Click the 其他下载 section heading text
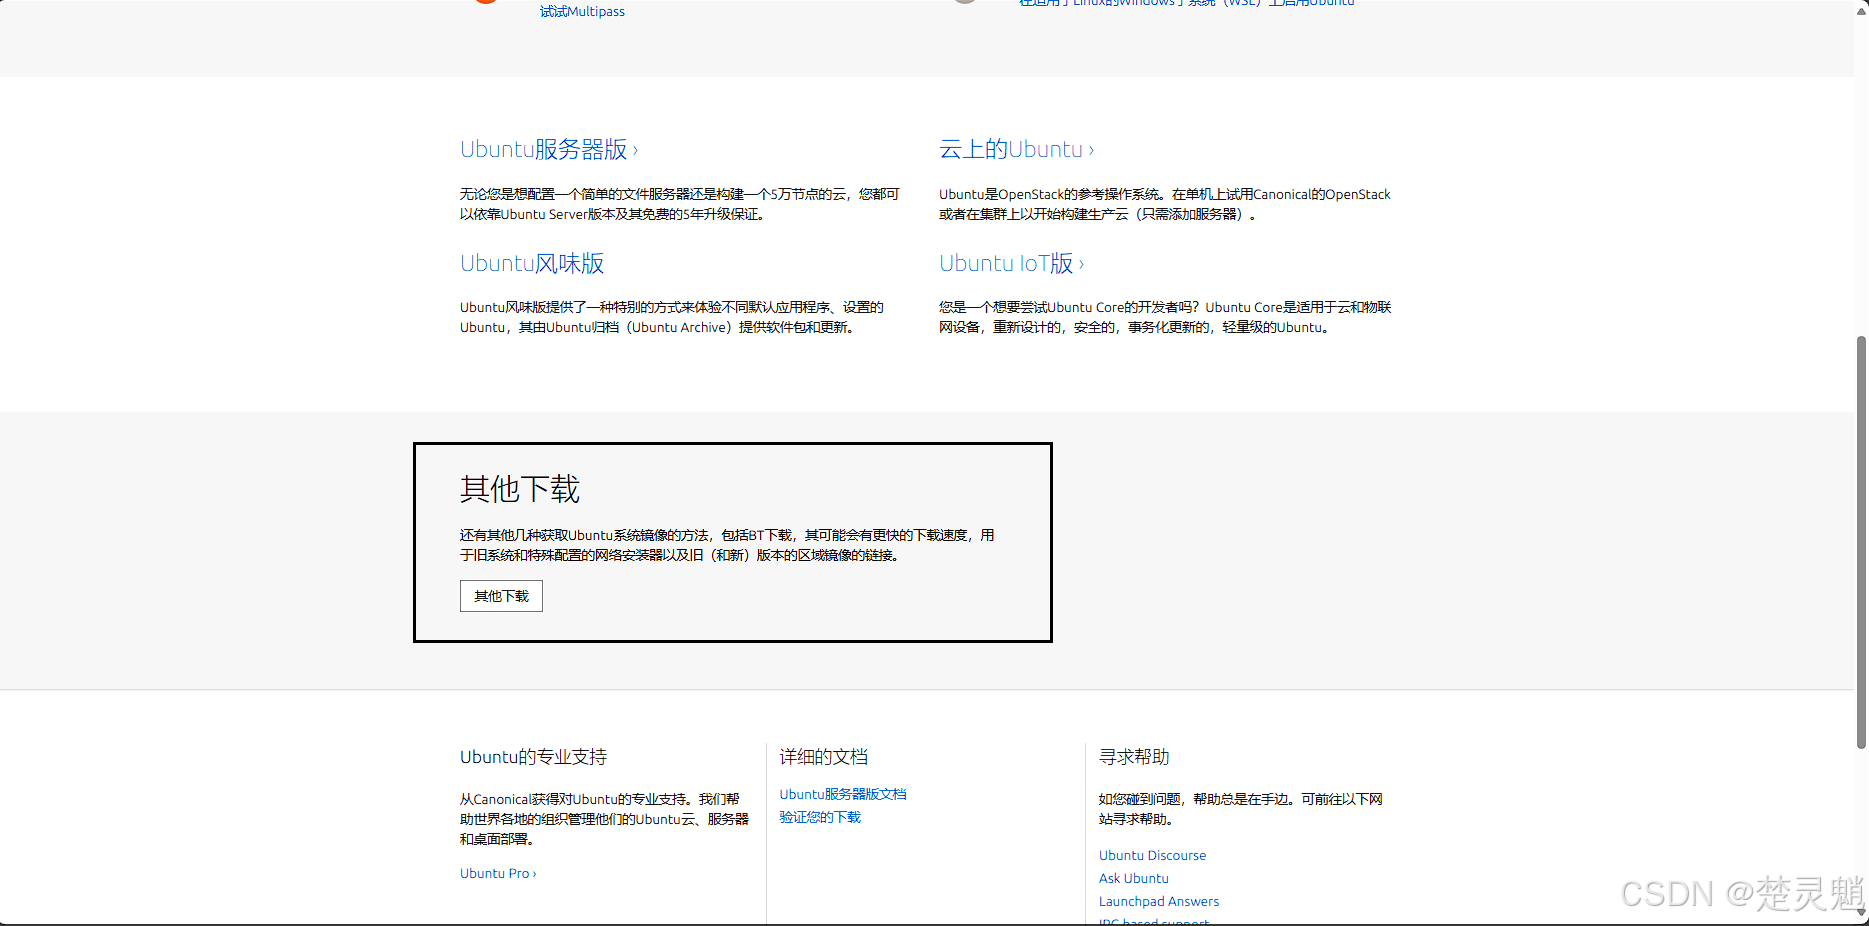This screenshot has width=1869, height=926. click(x=520, y=489)
